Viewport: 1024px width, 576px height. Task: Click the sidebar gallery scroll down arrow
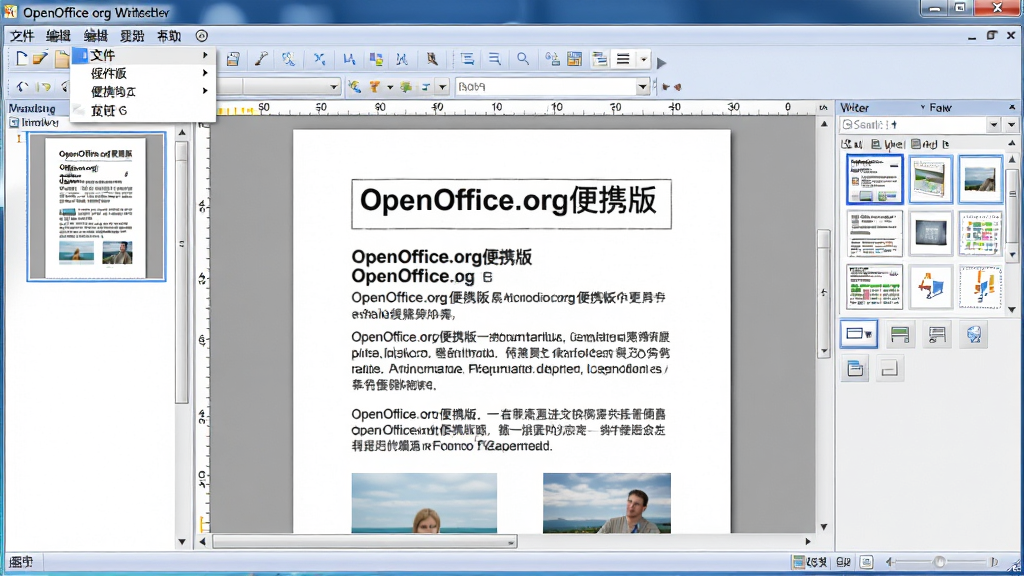[1012, 310]
